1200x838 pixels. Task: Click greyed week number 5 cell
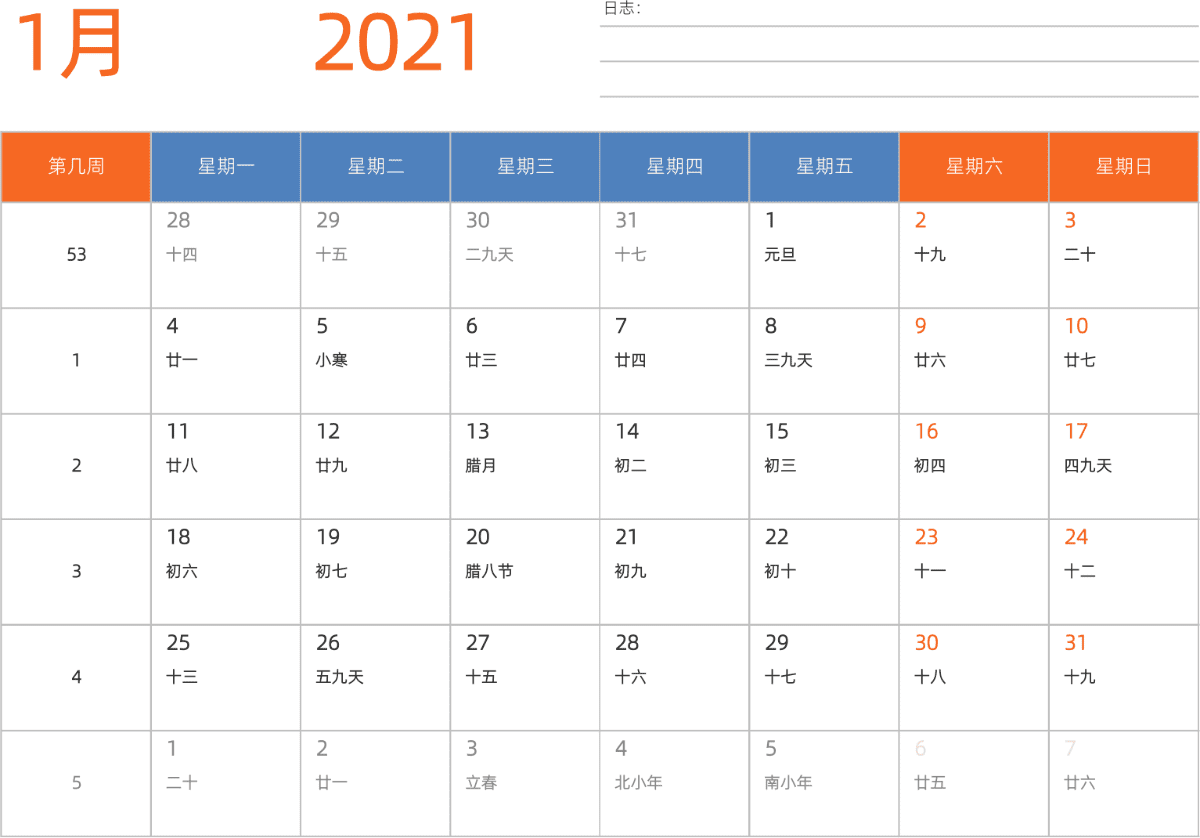[x=76, y=783]
